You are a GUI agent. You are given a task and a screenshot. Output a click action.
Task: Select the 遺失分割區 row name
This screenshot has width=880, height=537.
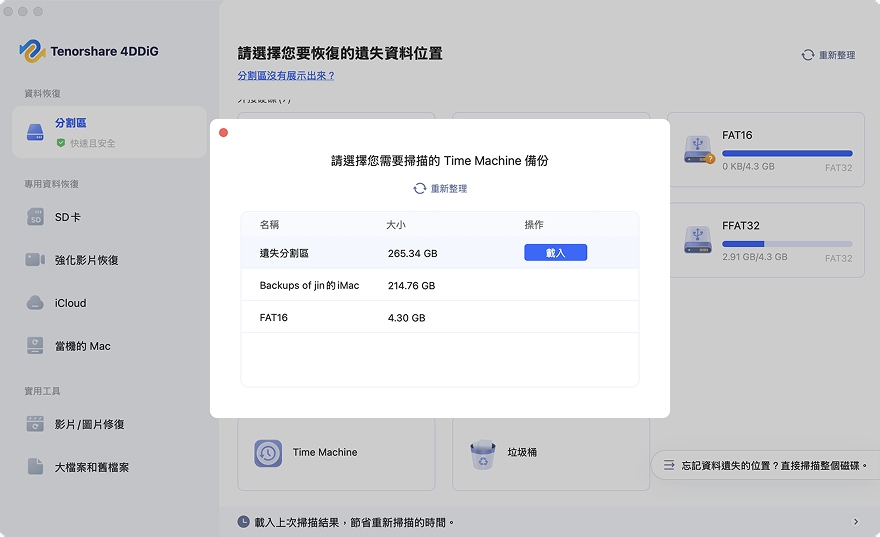[x=284, y=253]
